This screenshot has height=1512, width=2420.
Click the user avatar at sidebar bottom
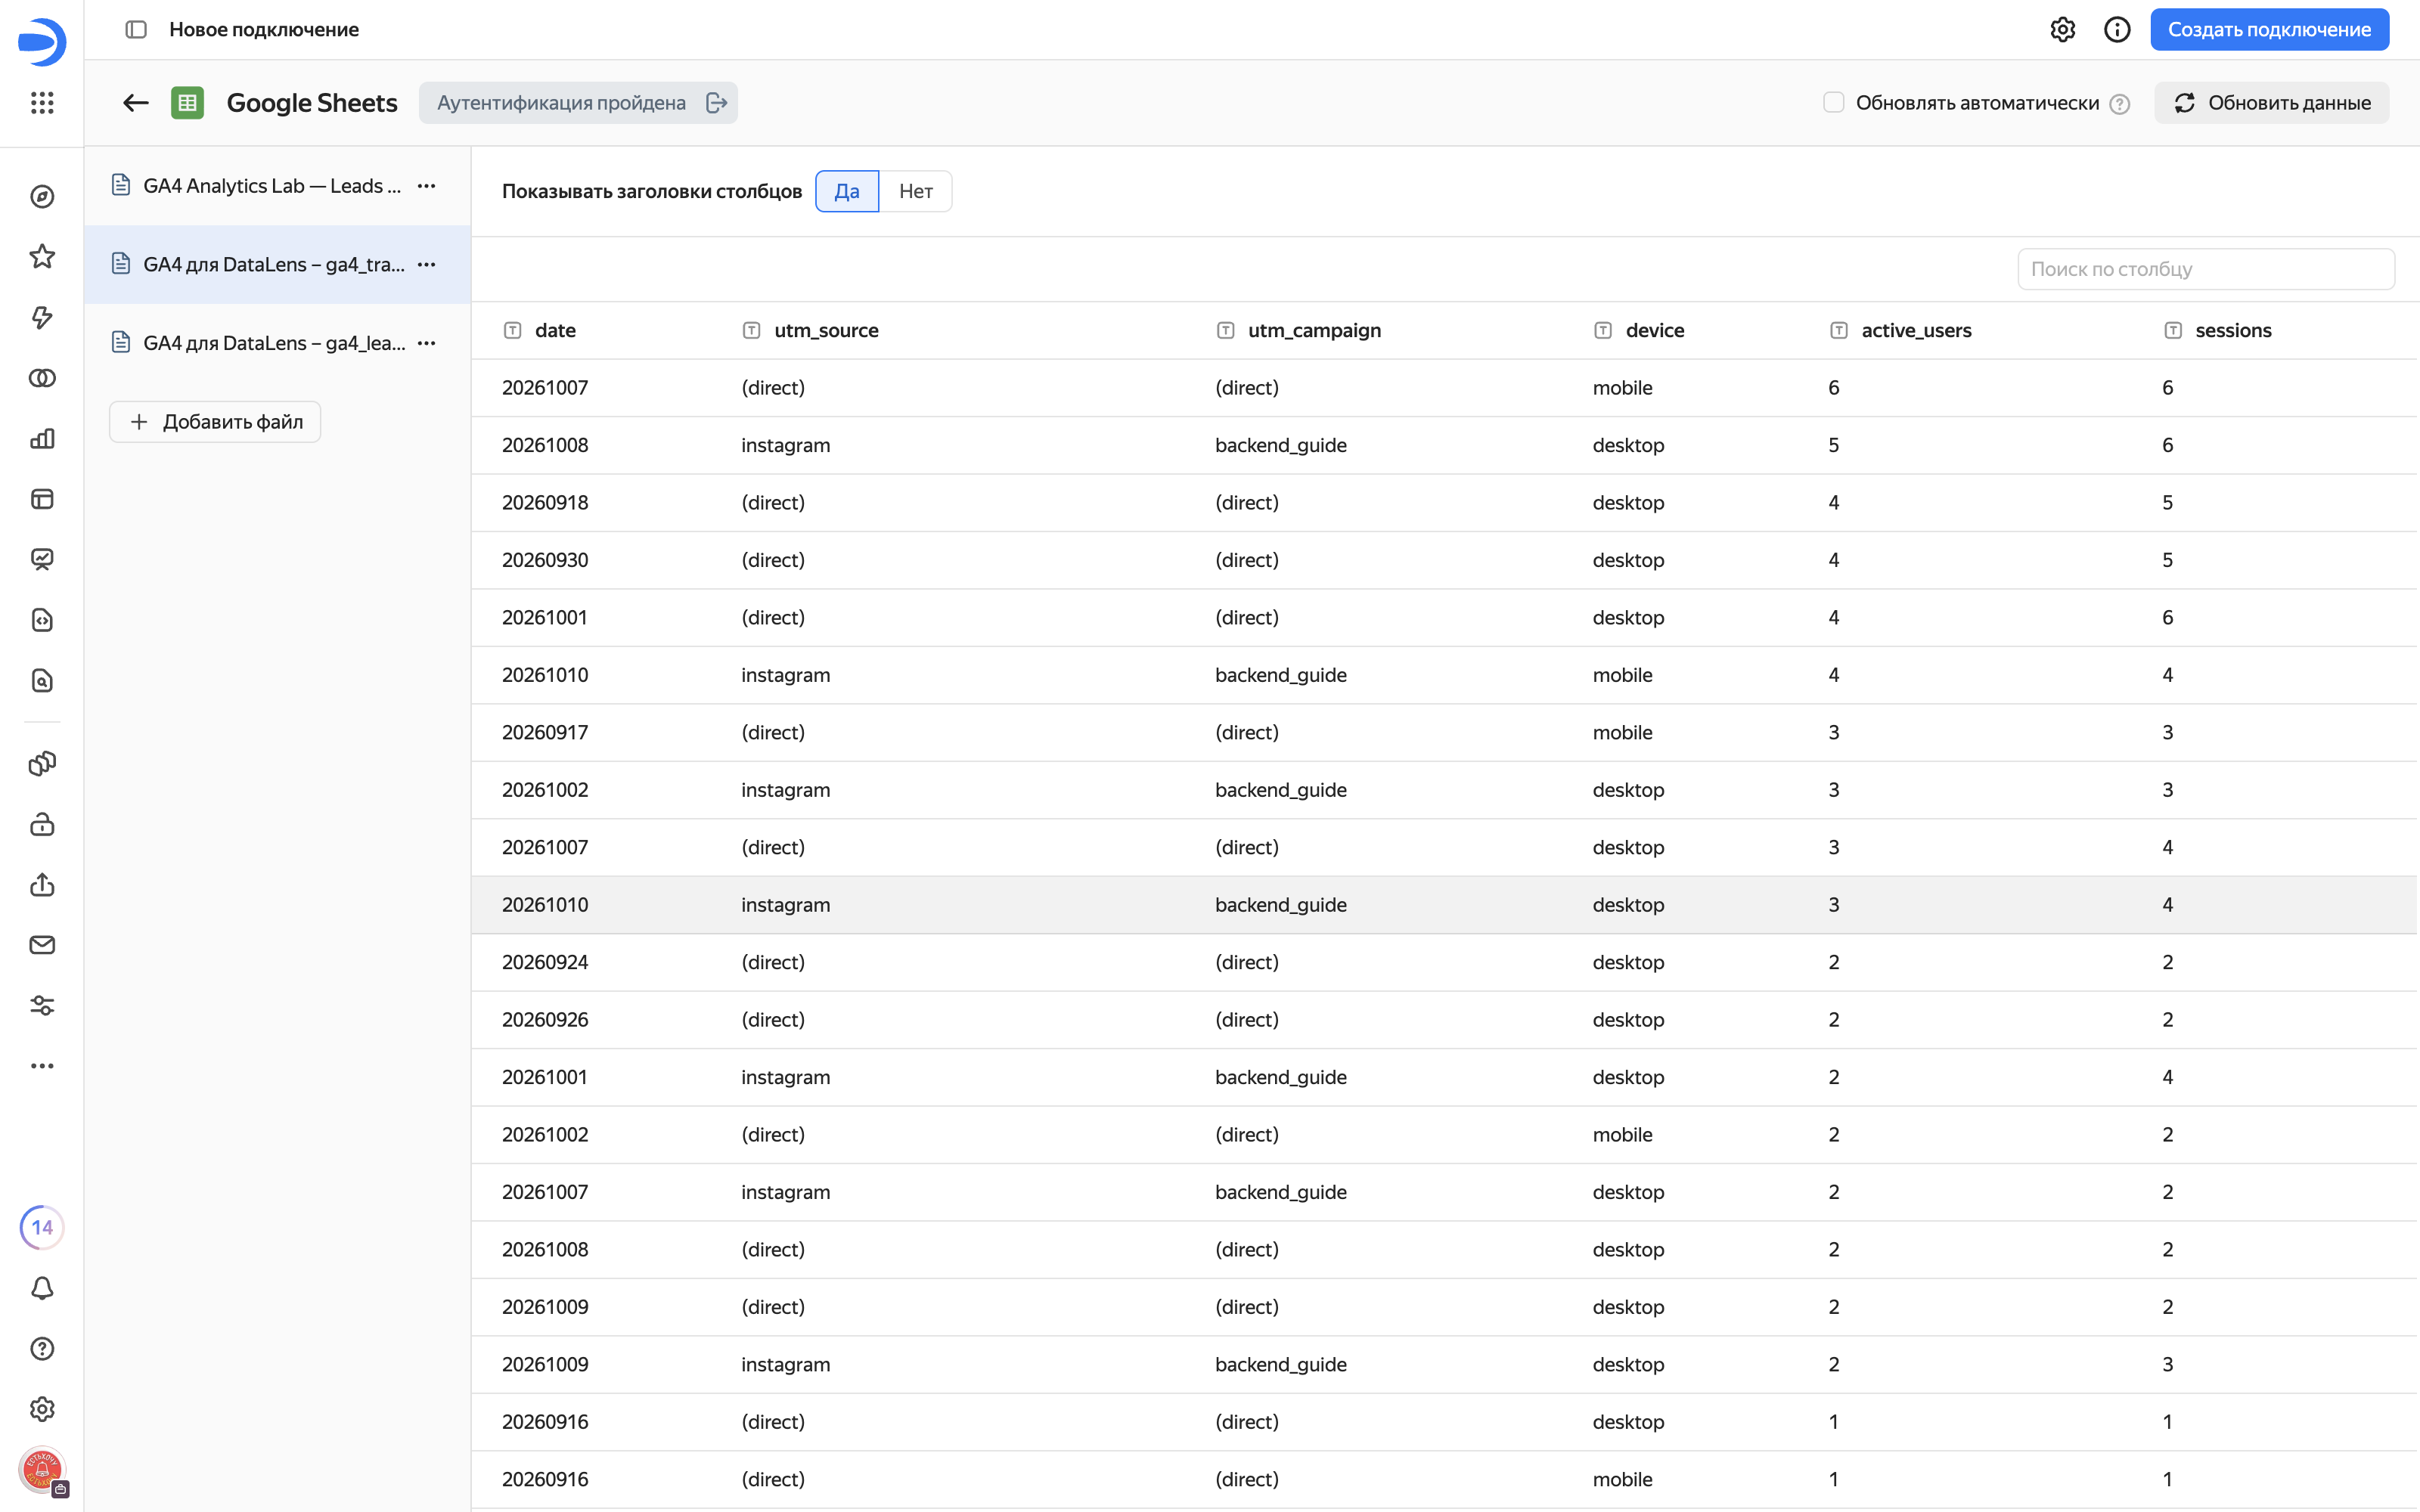coord(42,1470)
